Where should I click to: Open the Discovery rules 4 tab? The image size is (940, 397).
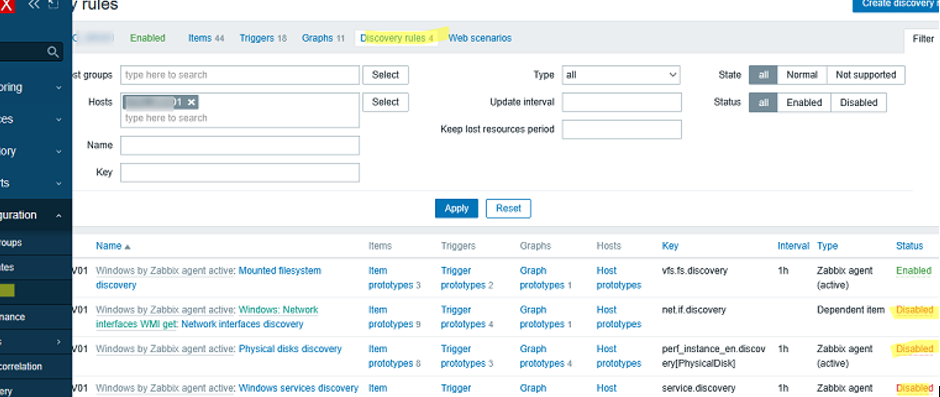click(x=396, y=38)
